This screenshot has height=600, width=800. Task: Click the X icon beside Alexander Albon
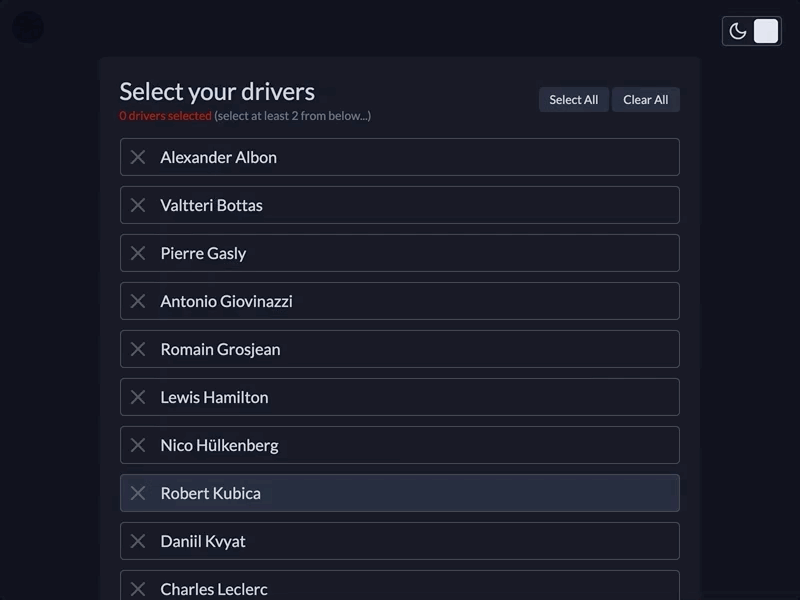138,157
